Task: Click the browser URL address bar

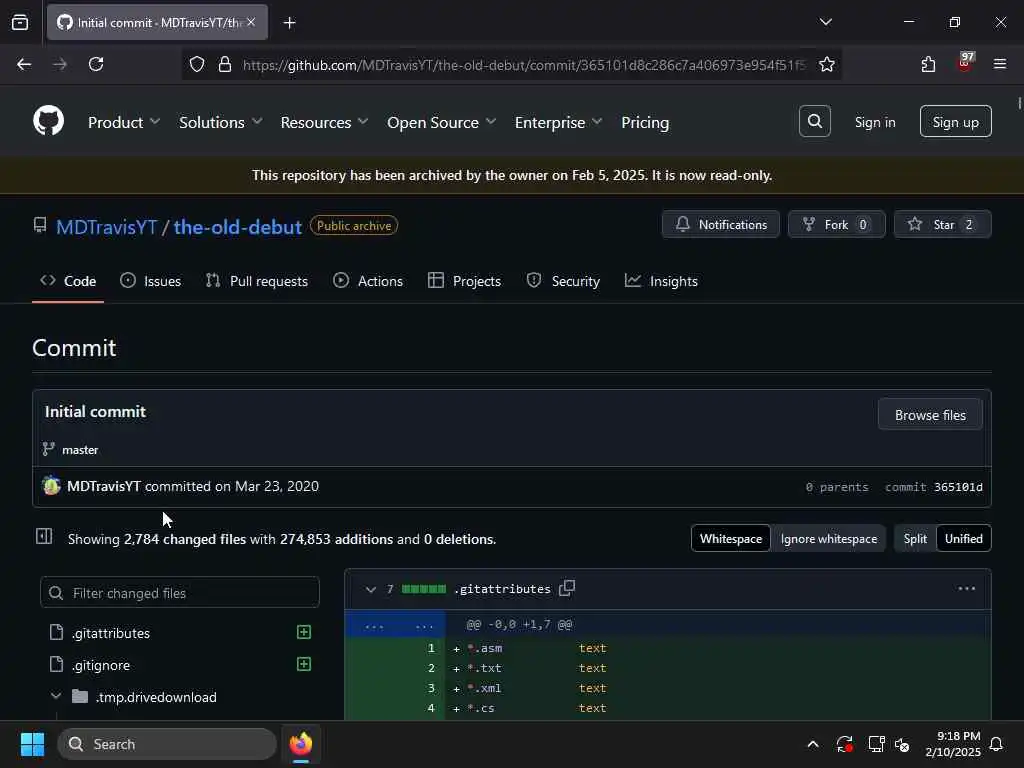Action: click(x=511, y=64)
